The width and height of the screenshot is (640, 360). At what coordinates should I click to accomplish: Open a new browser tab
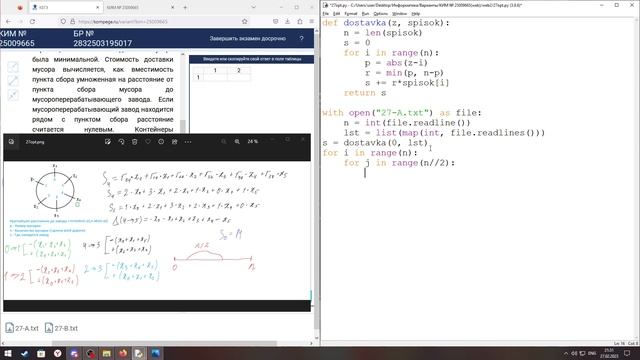click(x=185, y=7)
